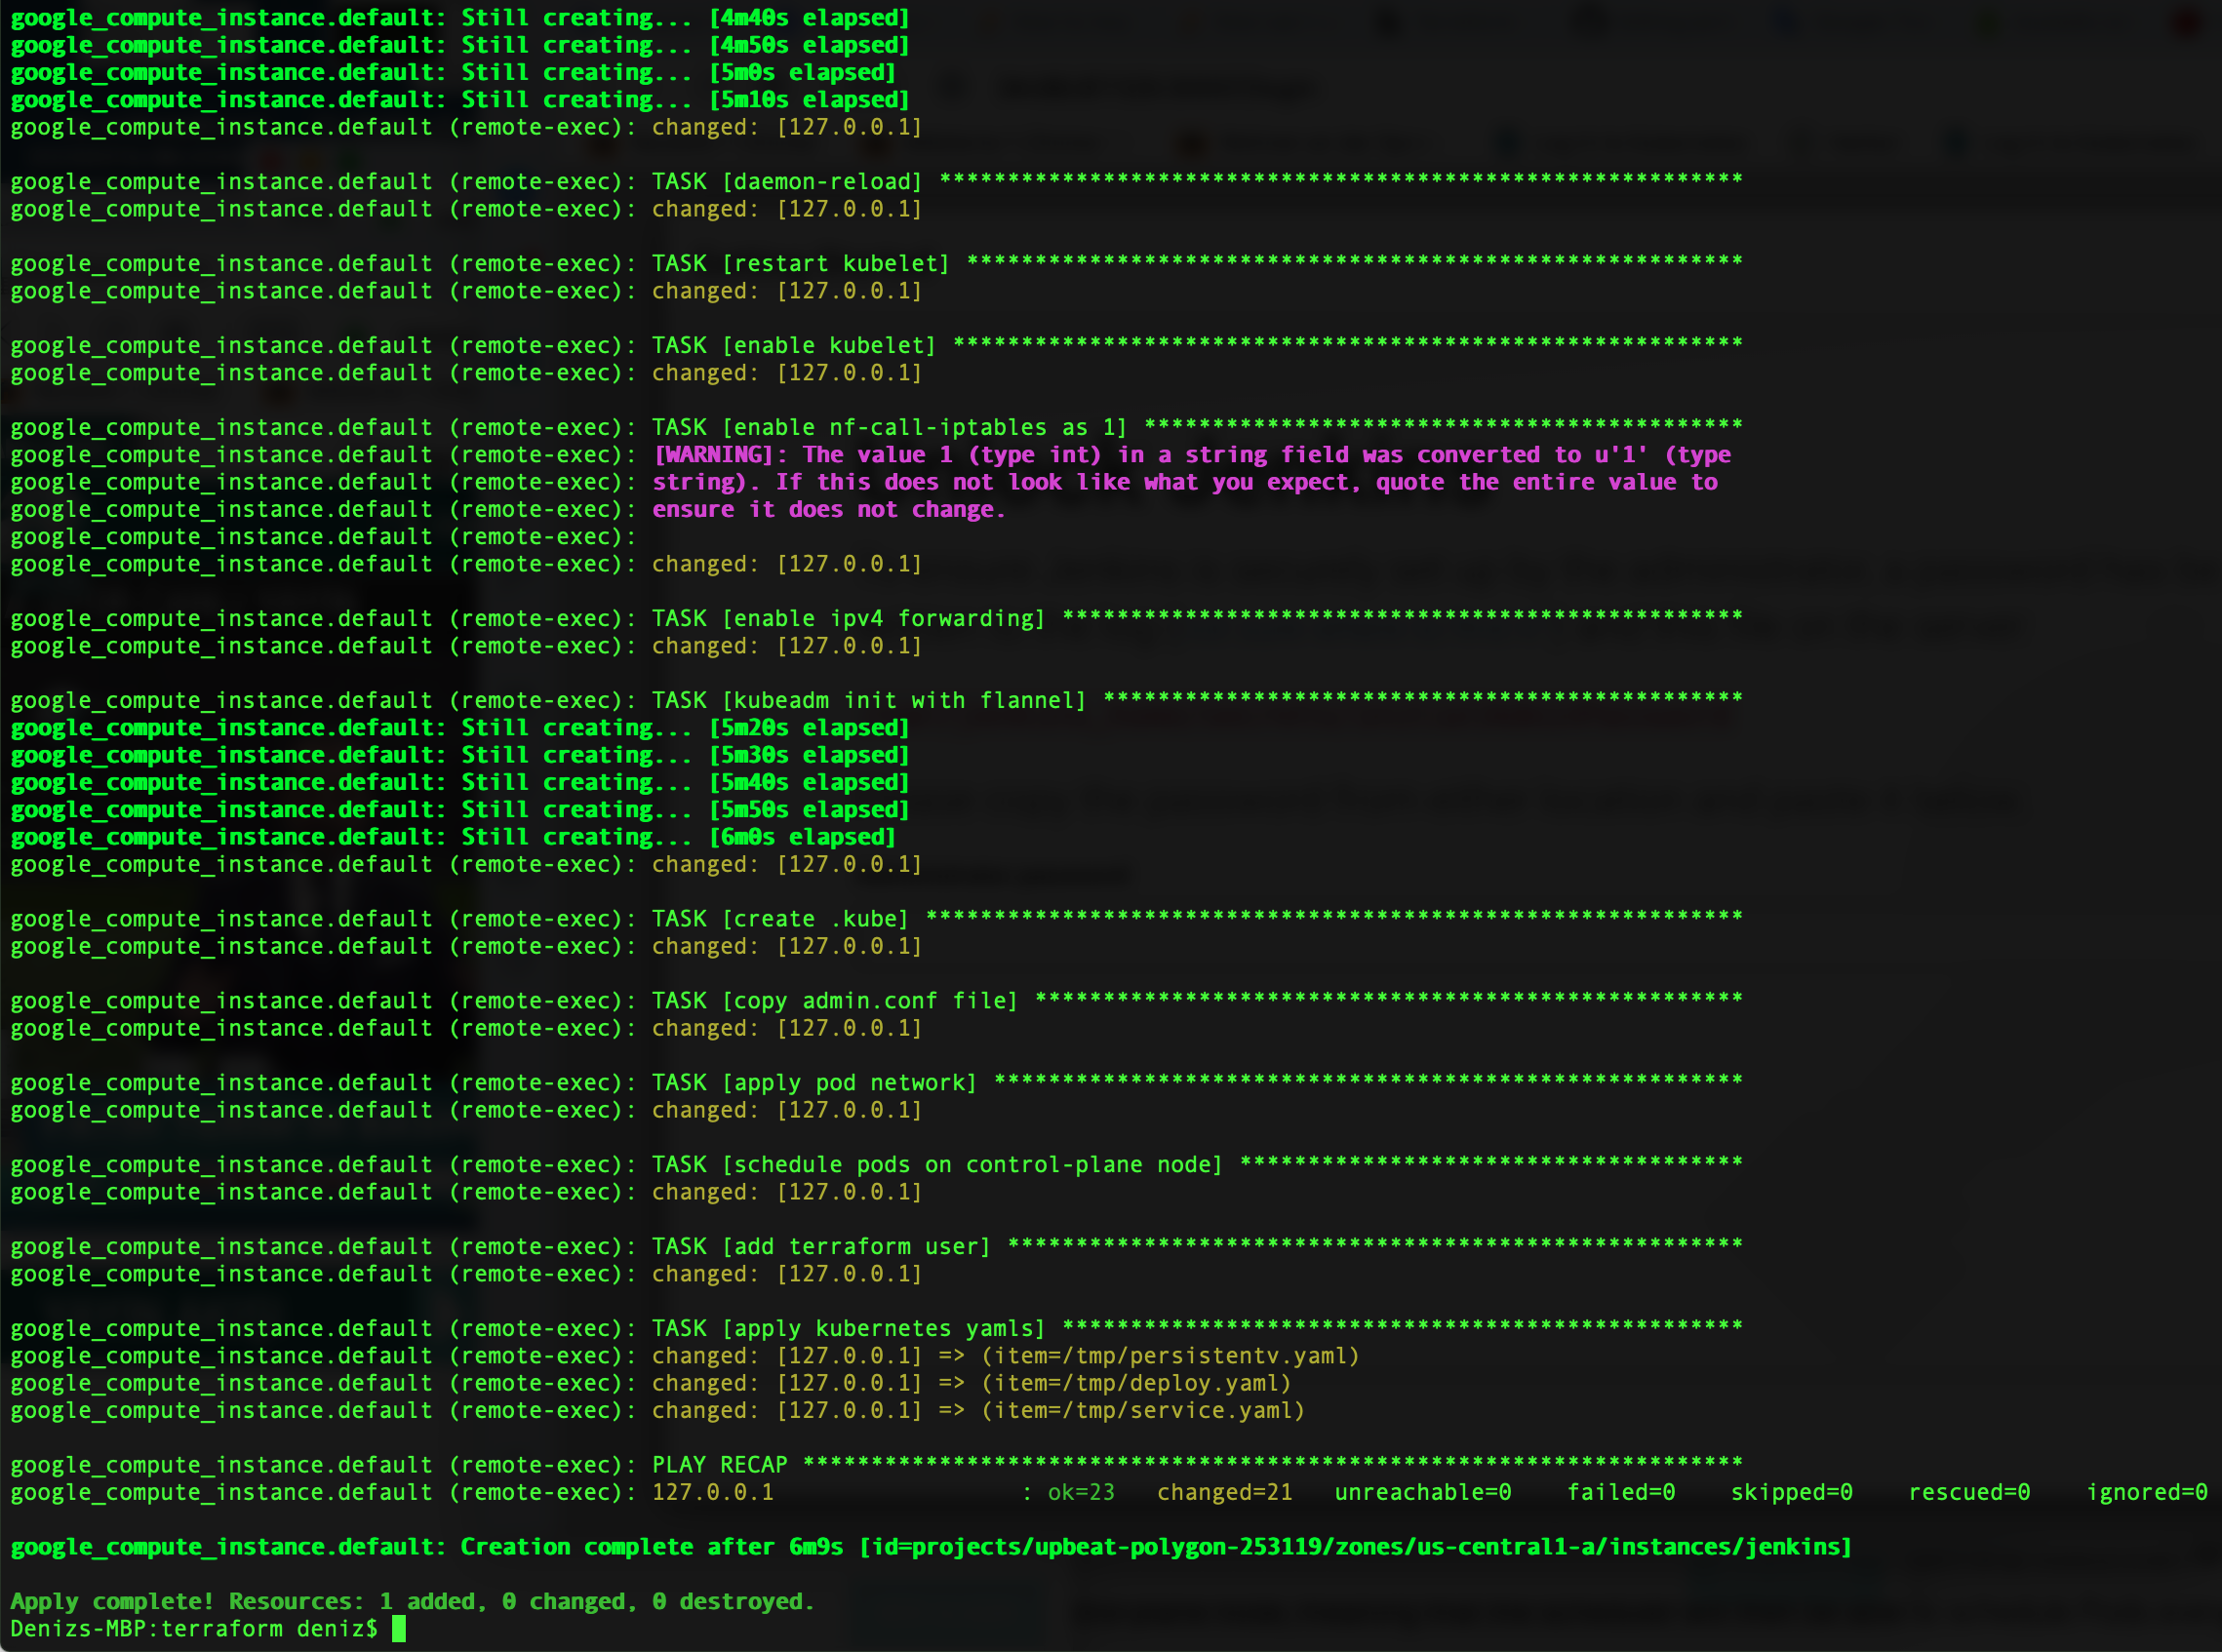This screenshot has width=2222, height=1652.
Task: Click 'changed=21' in the play recap
Action: [x=1225, y=1493]
